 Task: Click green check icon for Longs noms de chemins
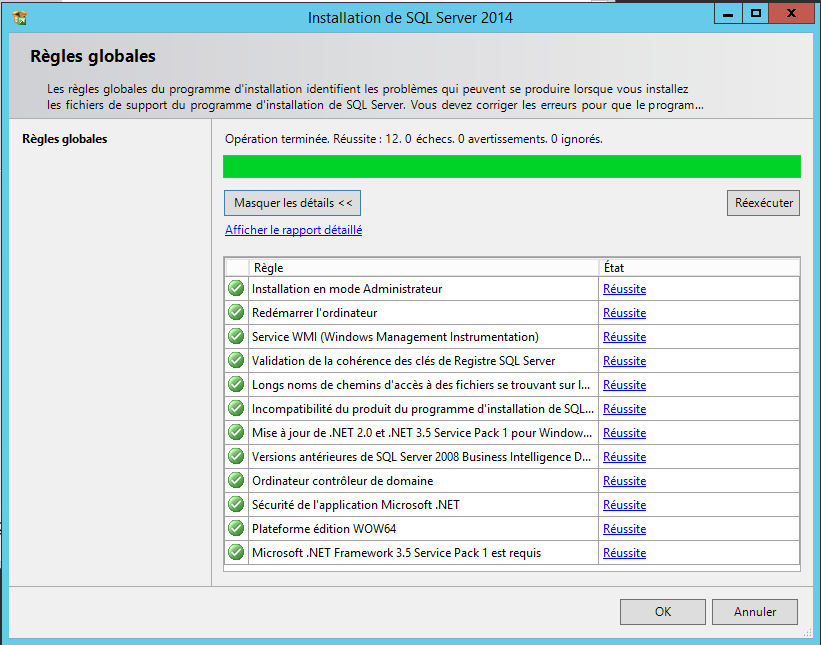click(x=236, y=384)
